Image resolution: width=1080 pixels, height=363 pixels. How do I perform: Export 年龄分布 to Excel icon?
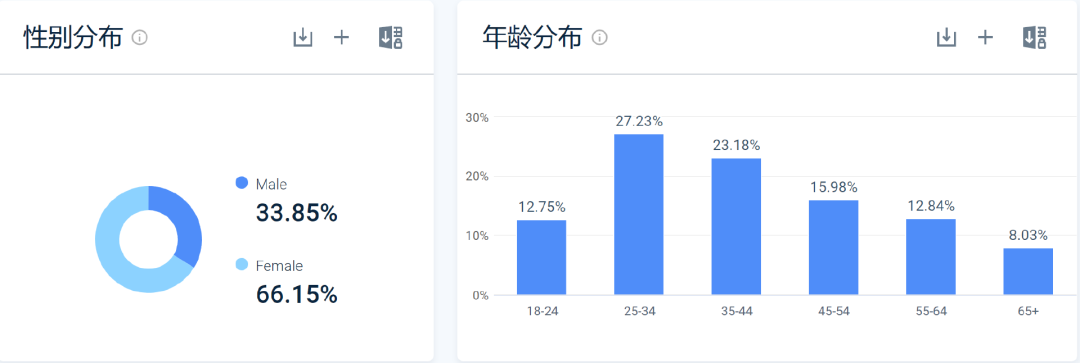click(1035, 38)
